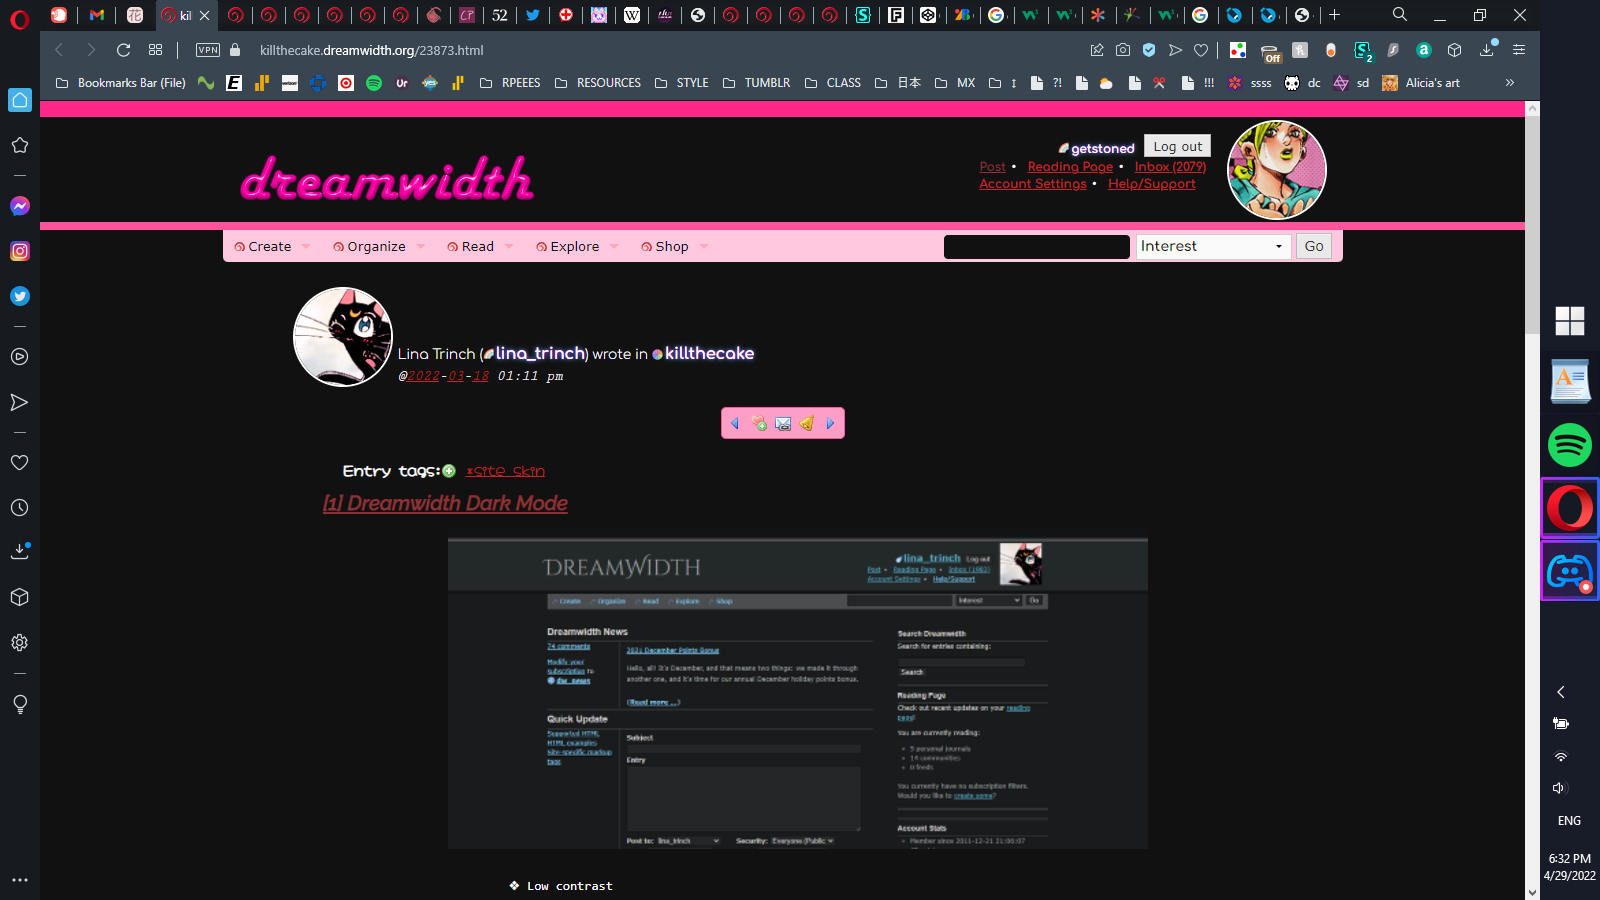Viewport: 1600px width, 900px height.
Task: Open the Opera sidebar settings gear
Action: point(19,643)
